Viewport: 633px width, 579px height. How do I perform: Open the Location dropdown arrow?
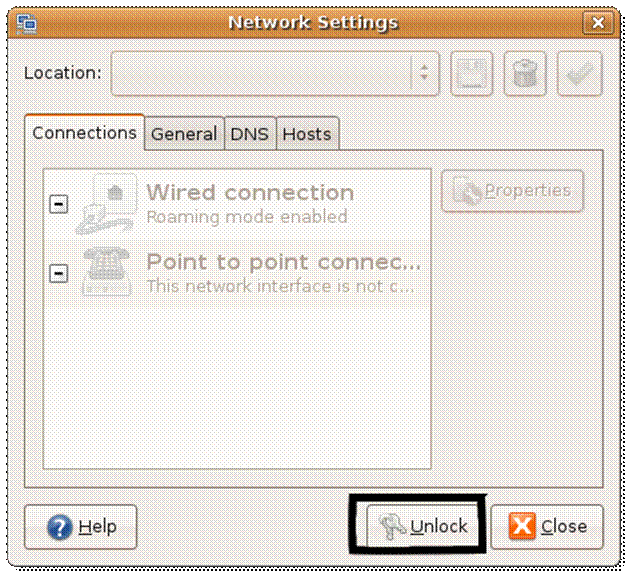[424, 73]
